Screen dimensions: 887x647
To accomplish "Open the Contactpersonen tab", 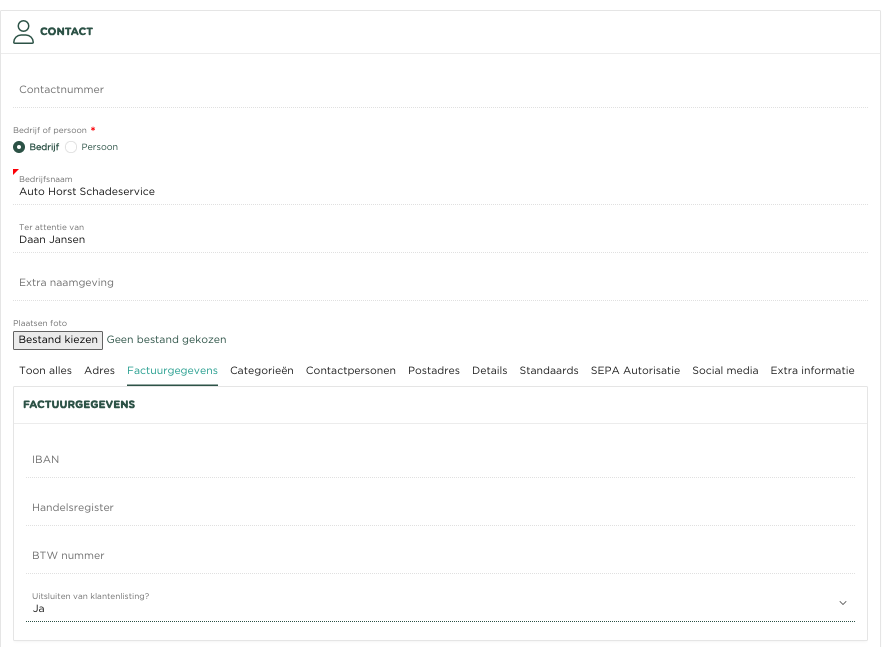I will [x=351, y=370].
